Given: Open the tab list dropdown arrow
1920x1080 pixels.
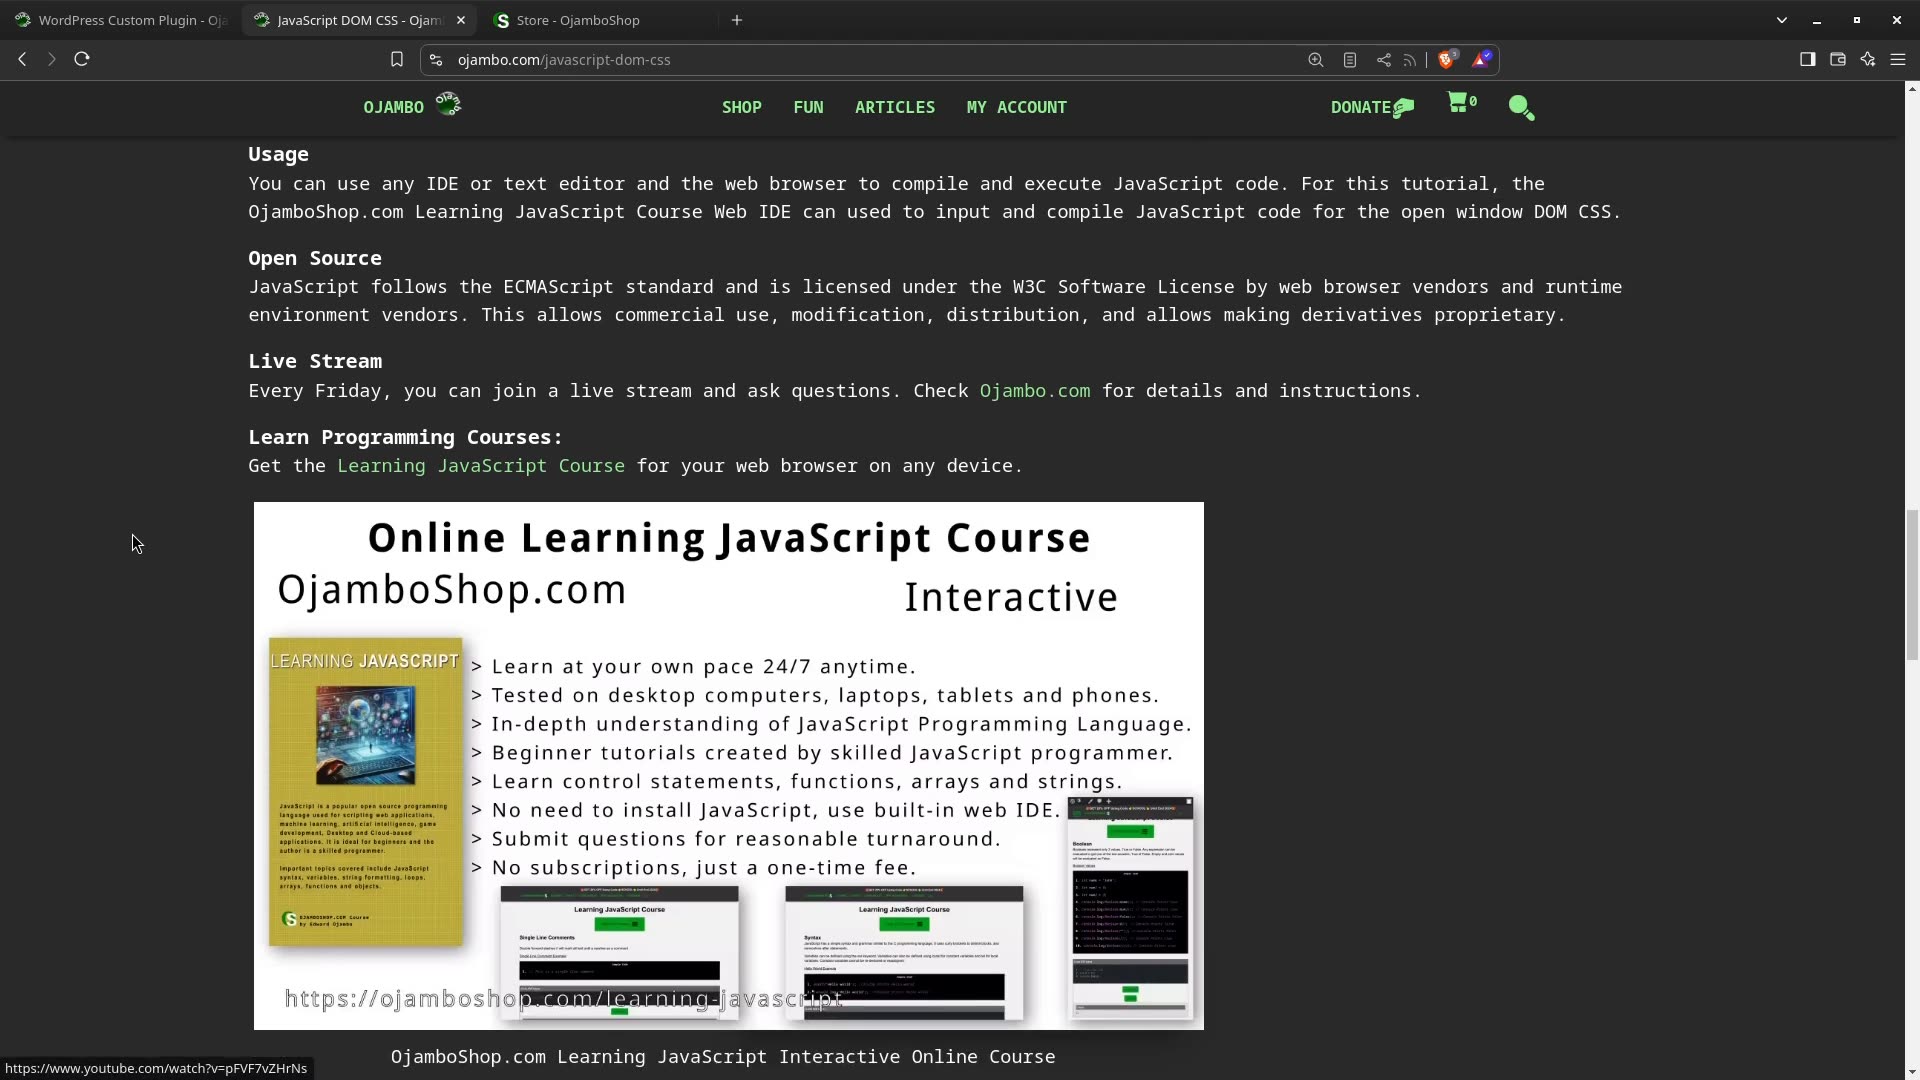Looking at the screenshot, I should pos(1781,20).
